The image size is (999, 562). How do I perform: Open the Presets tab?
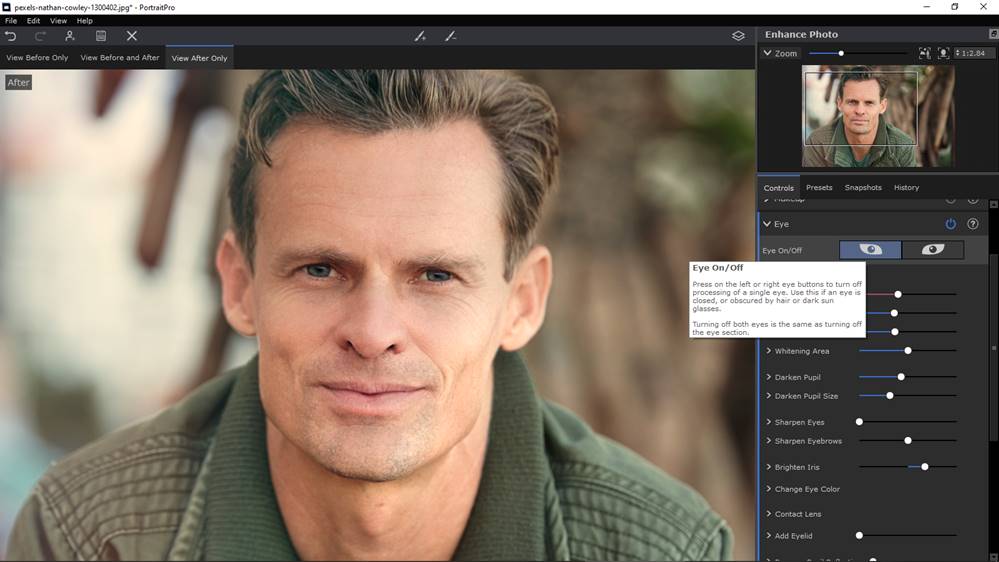(x=819, y=187)
